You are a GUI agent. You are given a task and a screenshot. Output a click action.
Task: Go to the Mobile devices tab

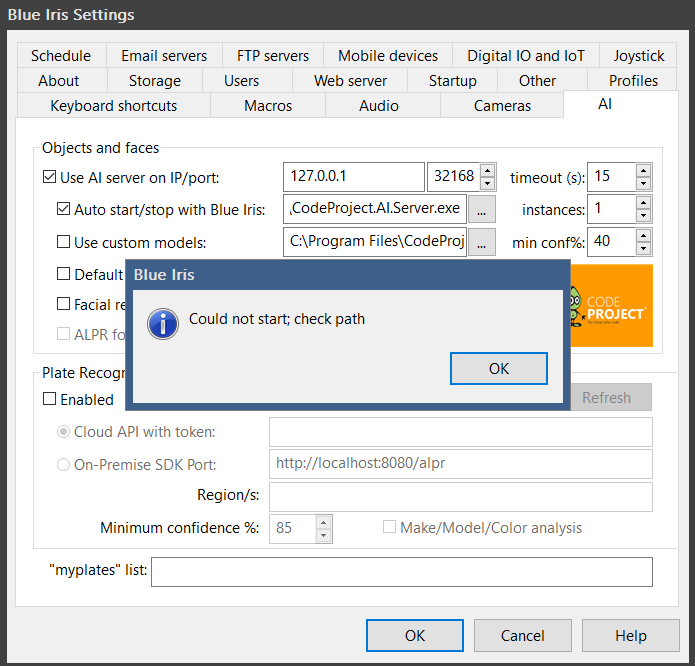click(x=388, y=55)
